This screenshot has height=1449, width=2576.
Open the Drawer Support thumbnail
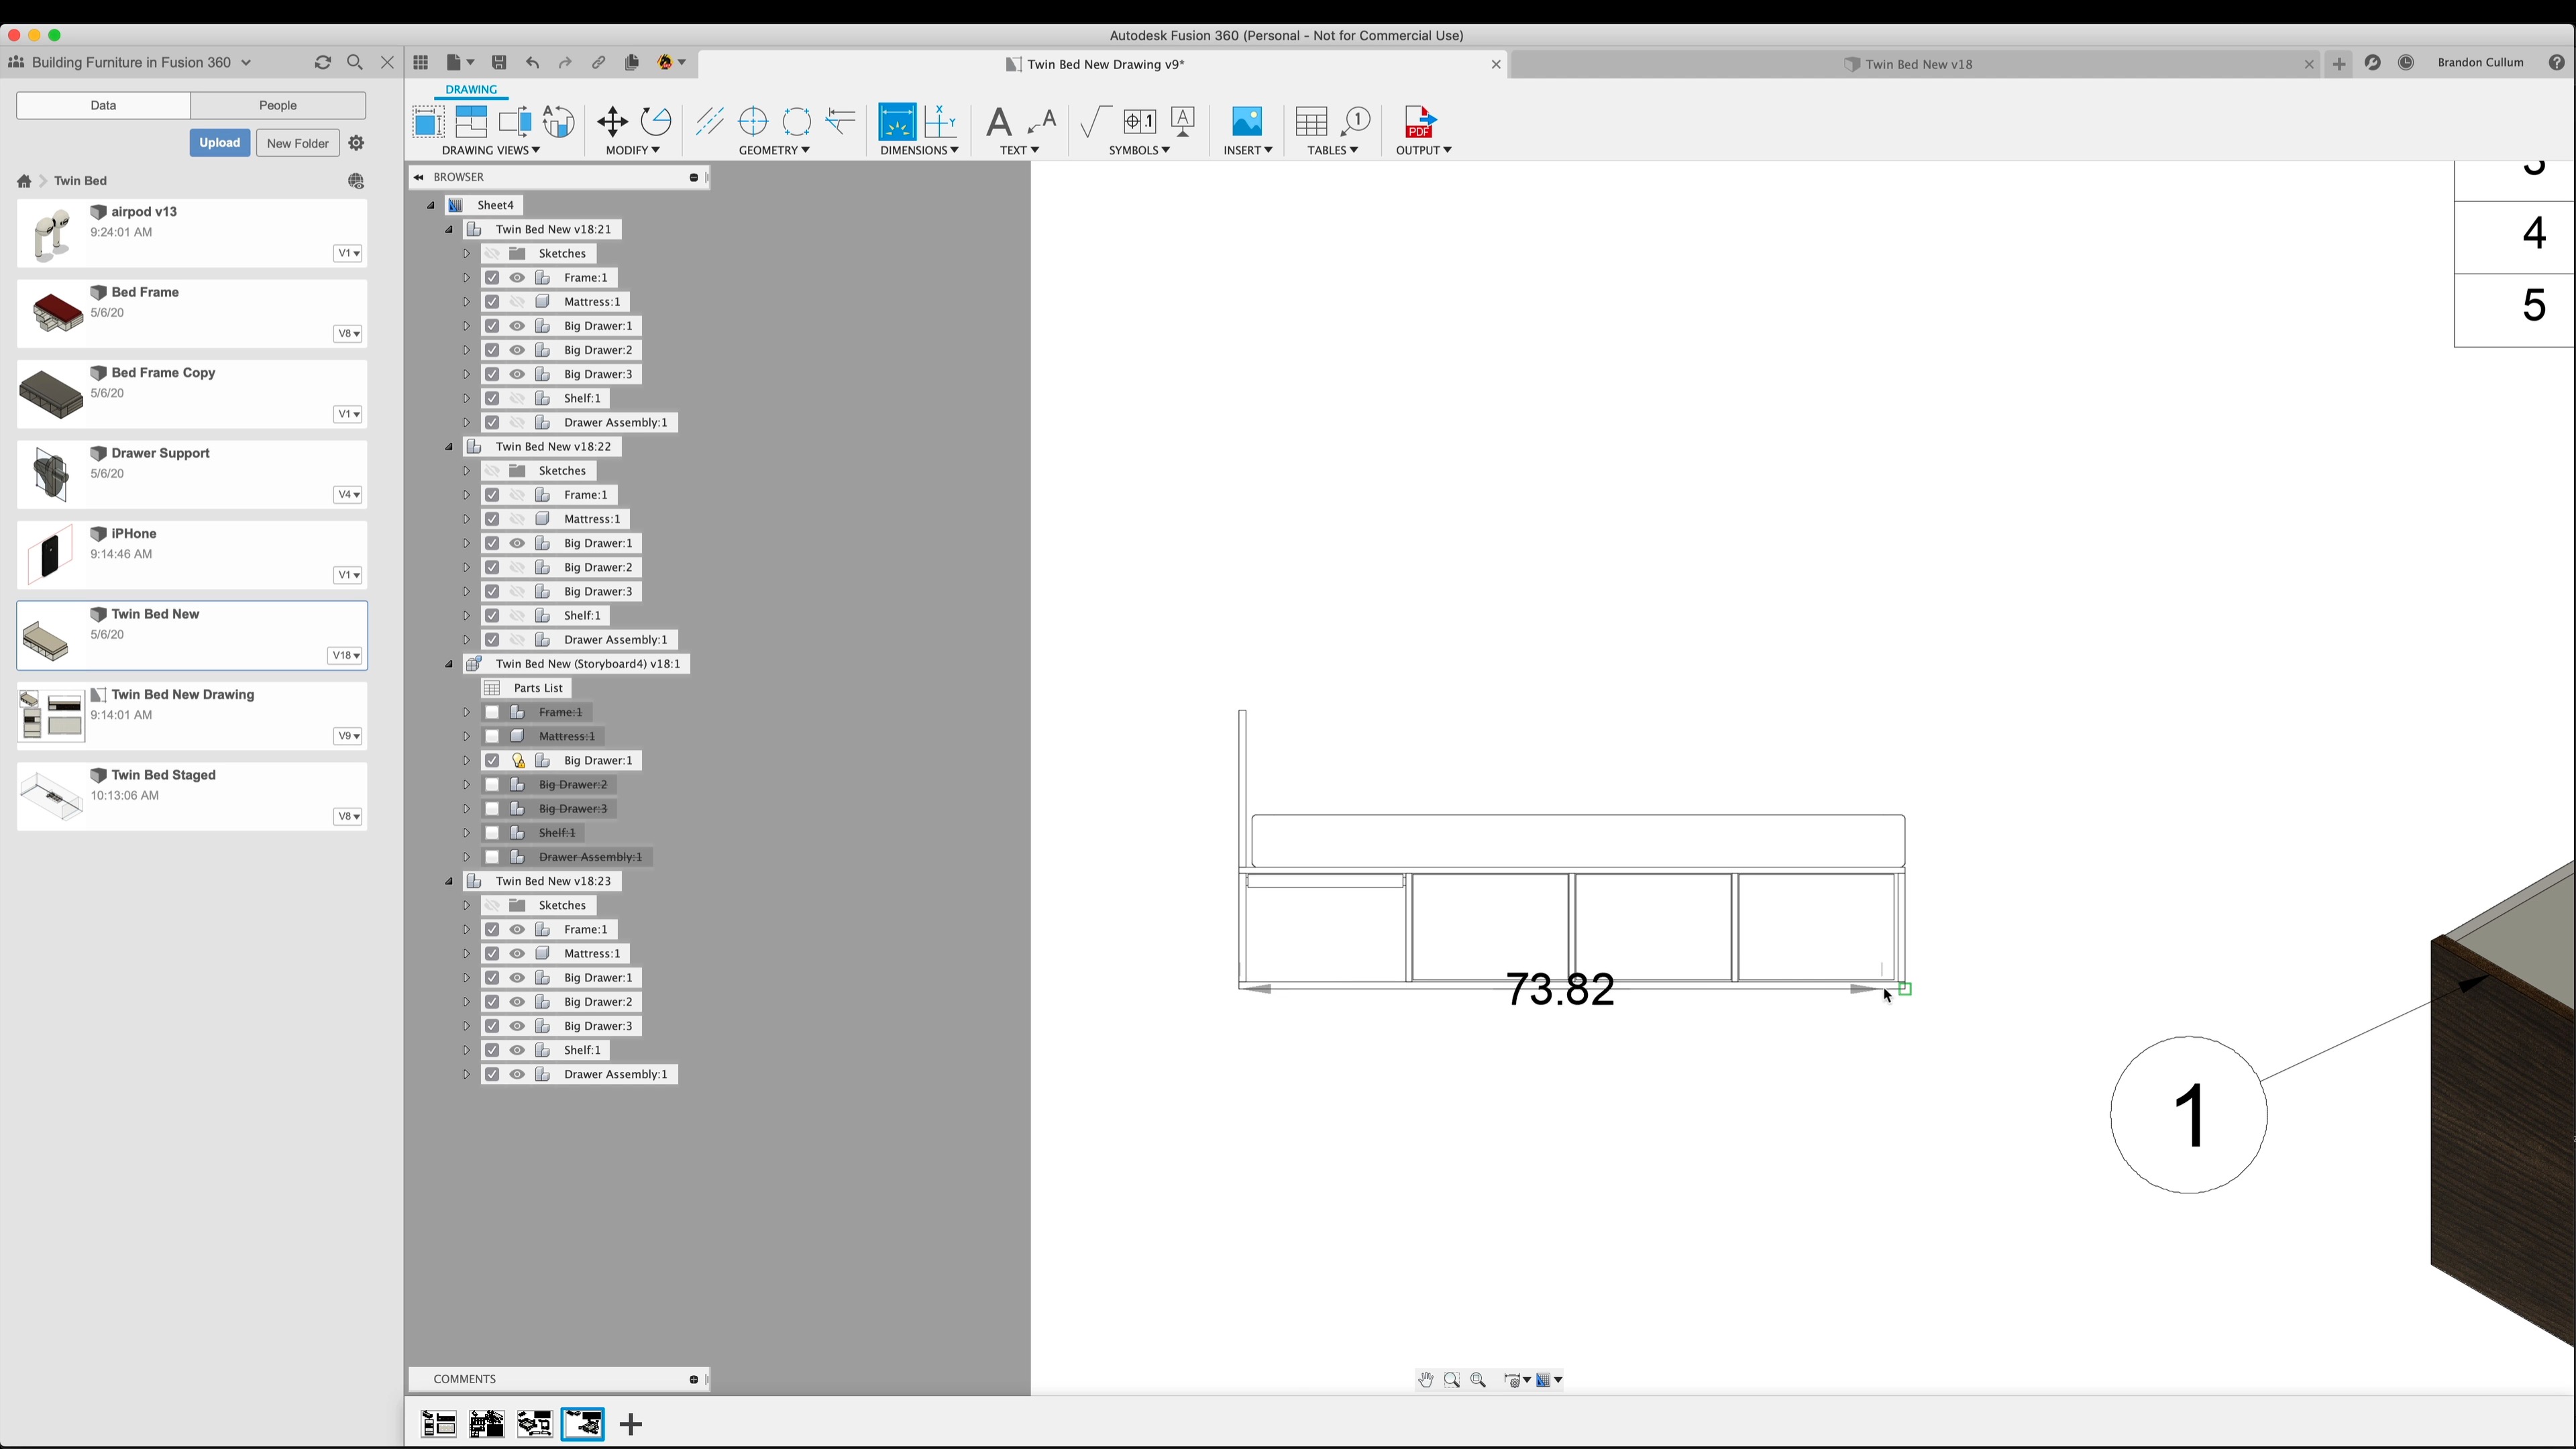click(51, 474)
